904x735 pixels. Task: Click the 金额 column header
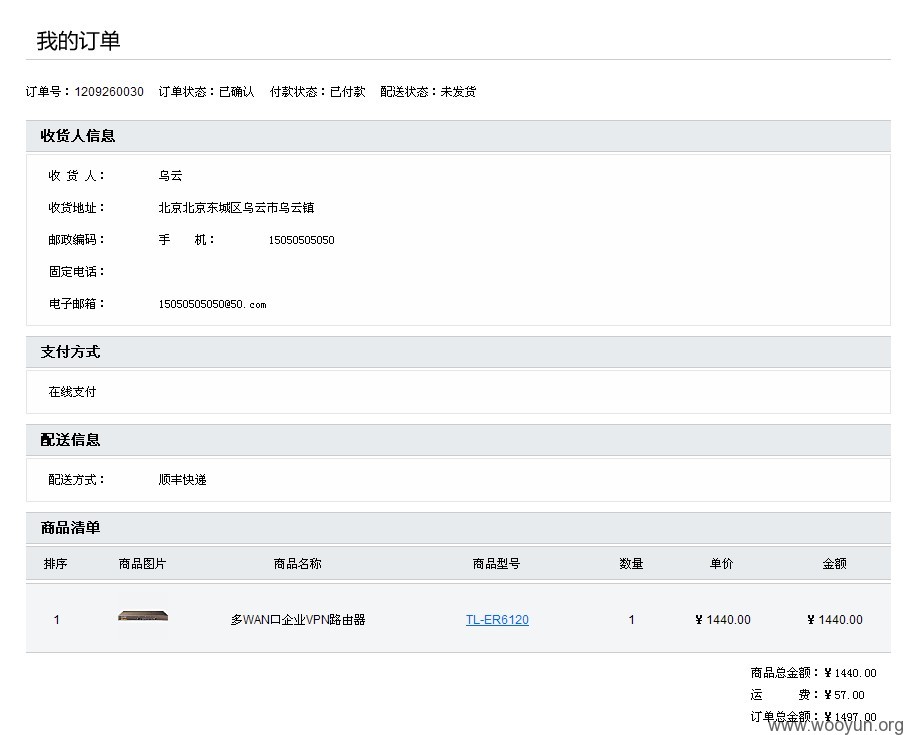834,564
